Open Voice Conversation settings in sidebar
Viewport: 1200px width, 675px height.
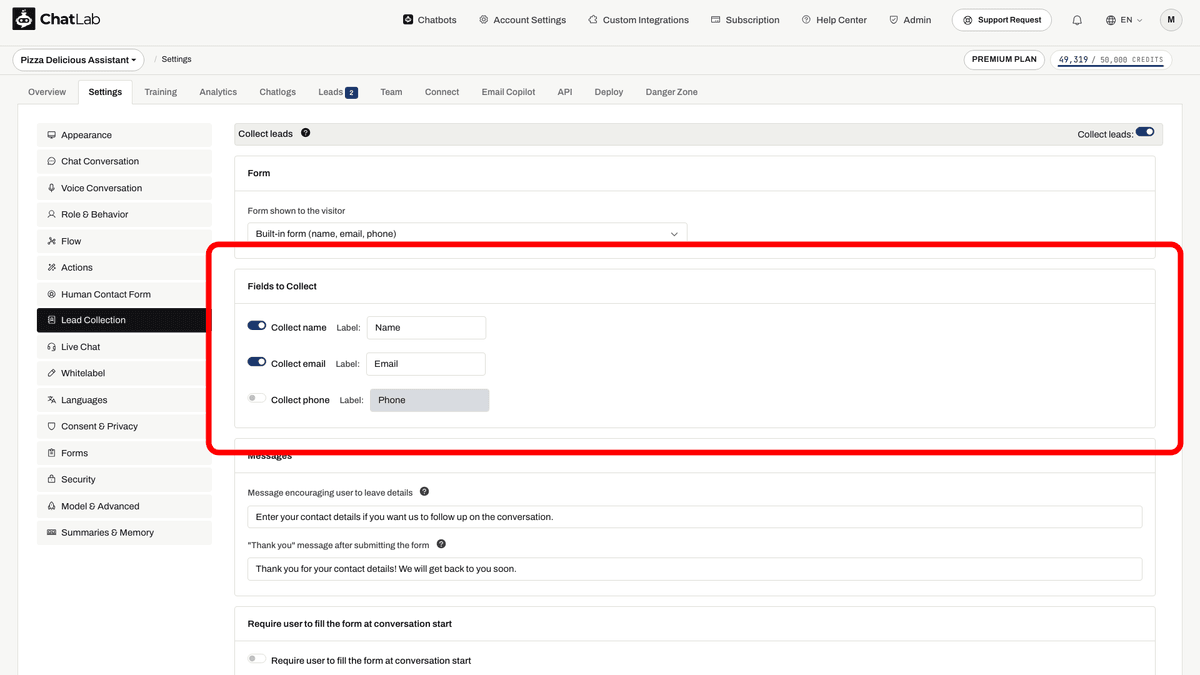[x=124, y=188]
